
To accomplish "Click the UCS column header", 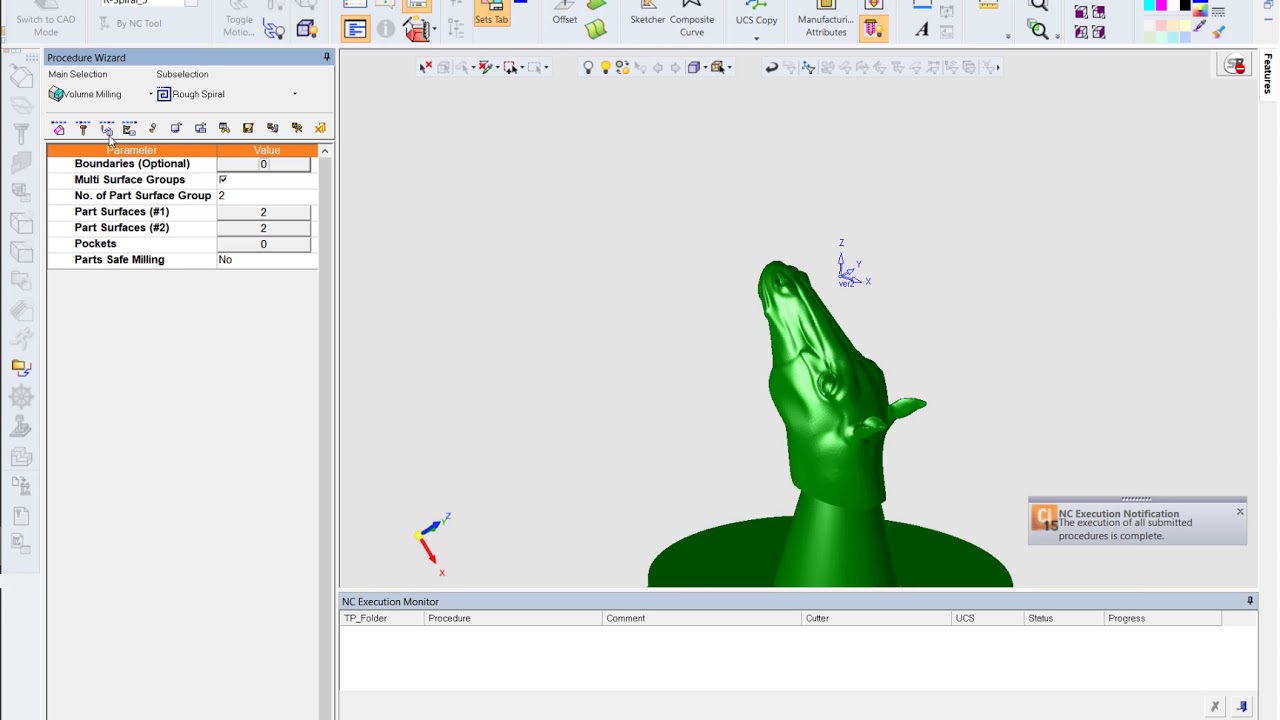I will click(988, 618).
